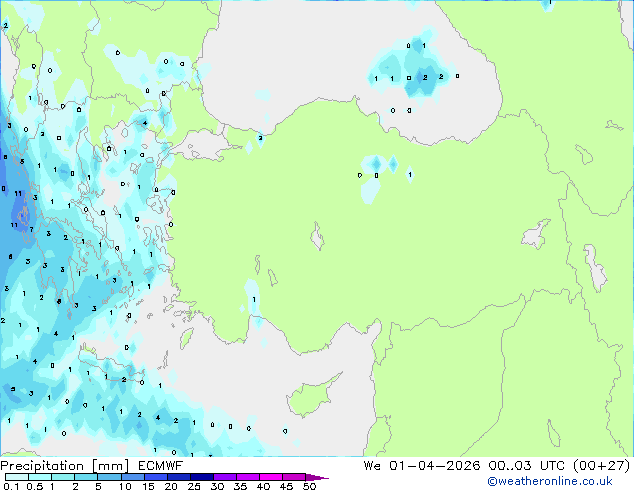Click Cyprus island on the map

click(309, 397)
